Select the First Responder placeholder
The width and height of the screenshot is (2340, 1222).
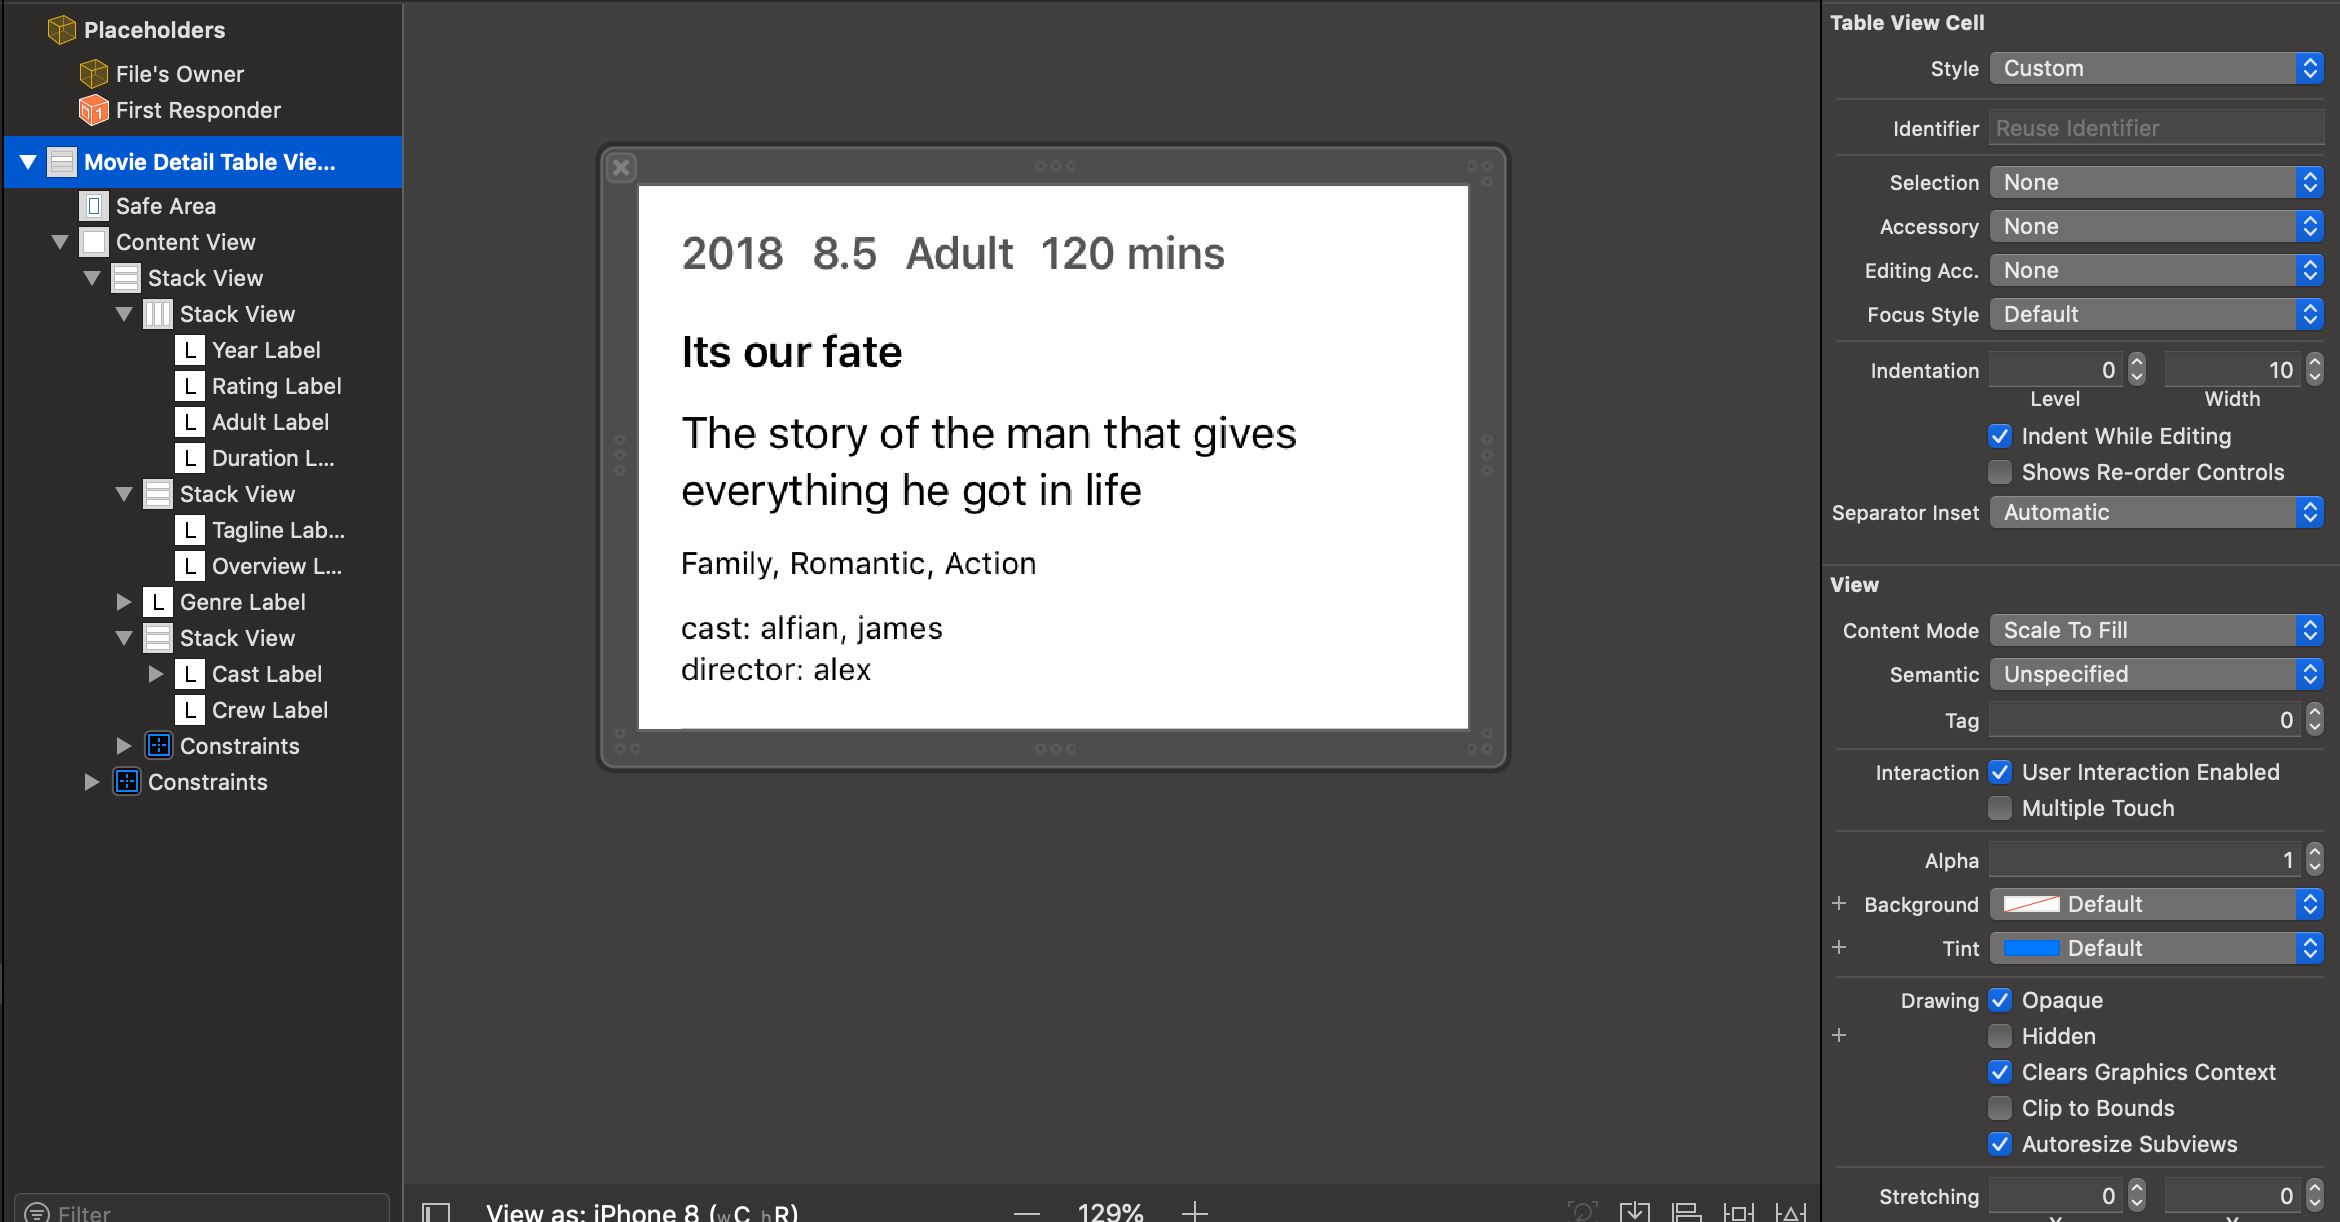tap(198, 110)
